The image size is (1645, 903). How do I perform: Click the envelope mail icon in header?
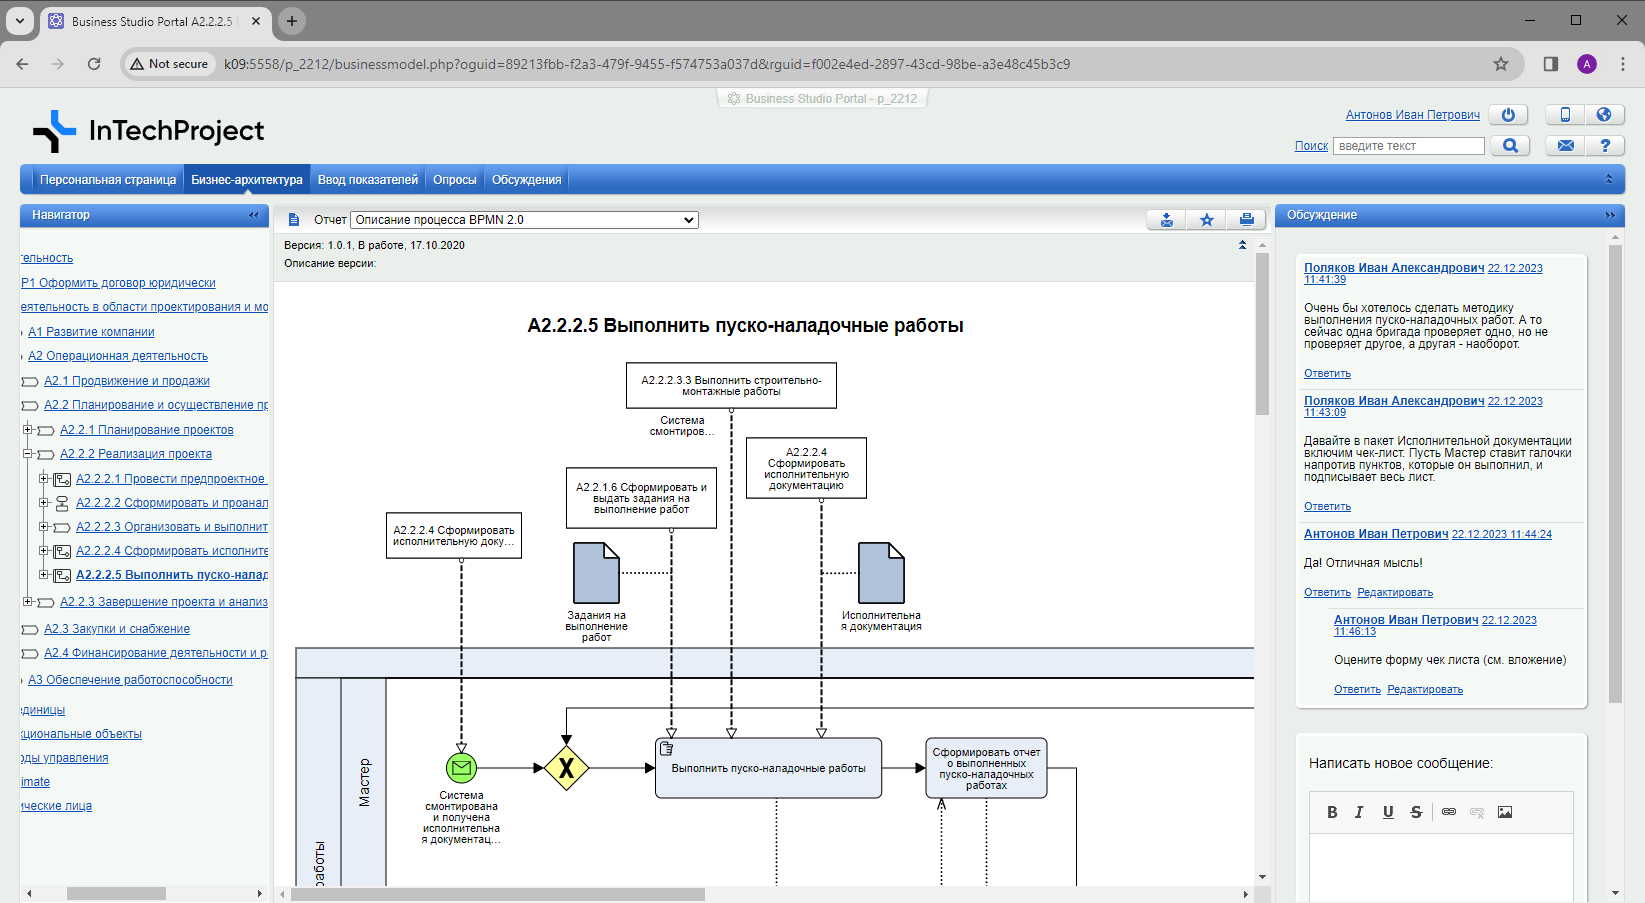click(1565, 146)
